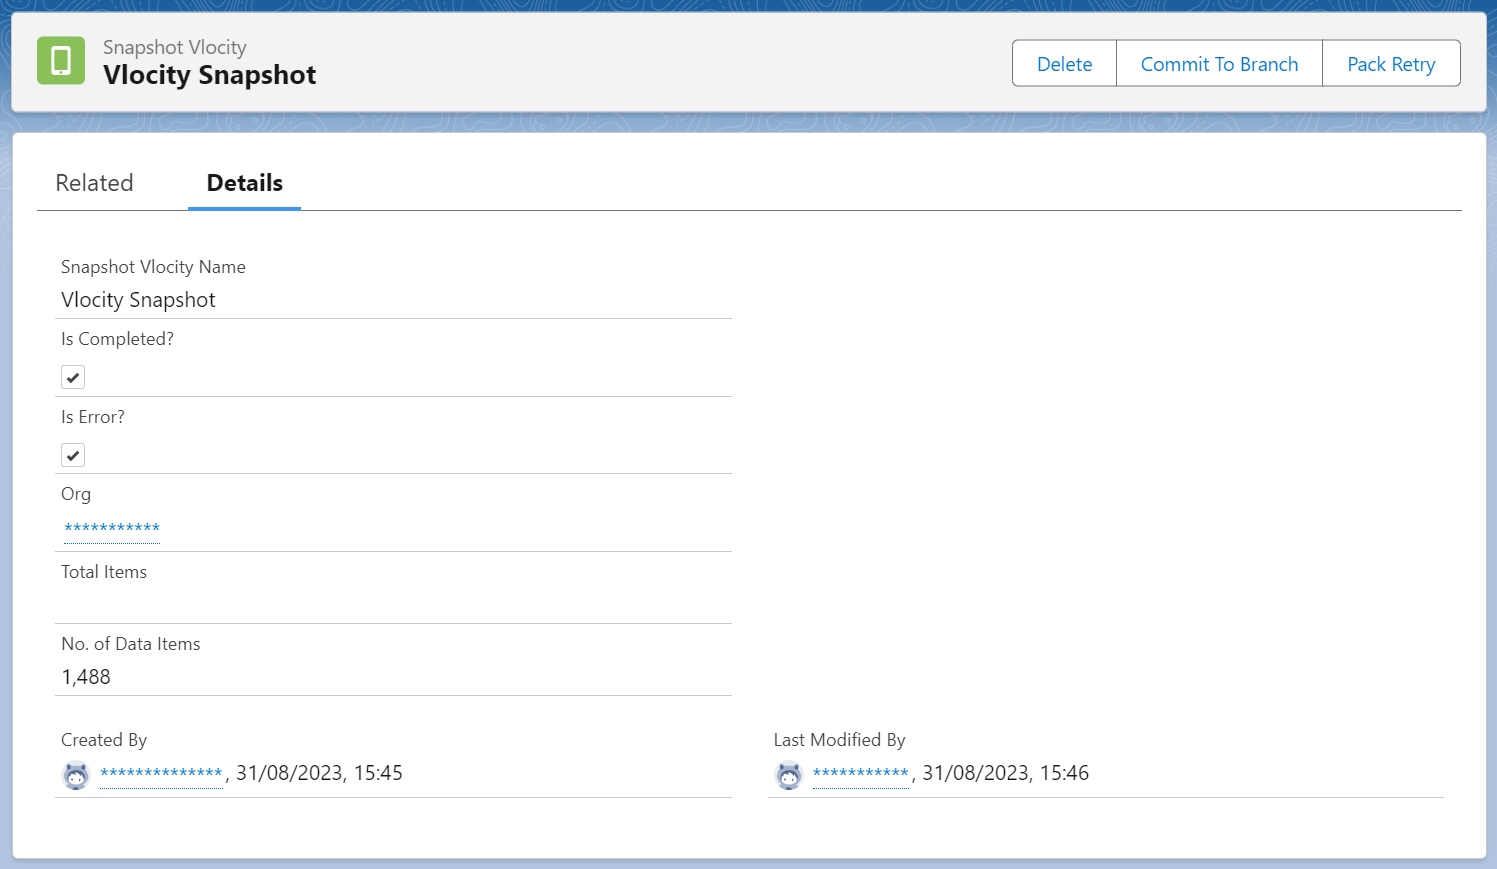
Task: Click the Last Modified By user avatar
Action: point(789,775)
